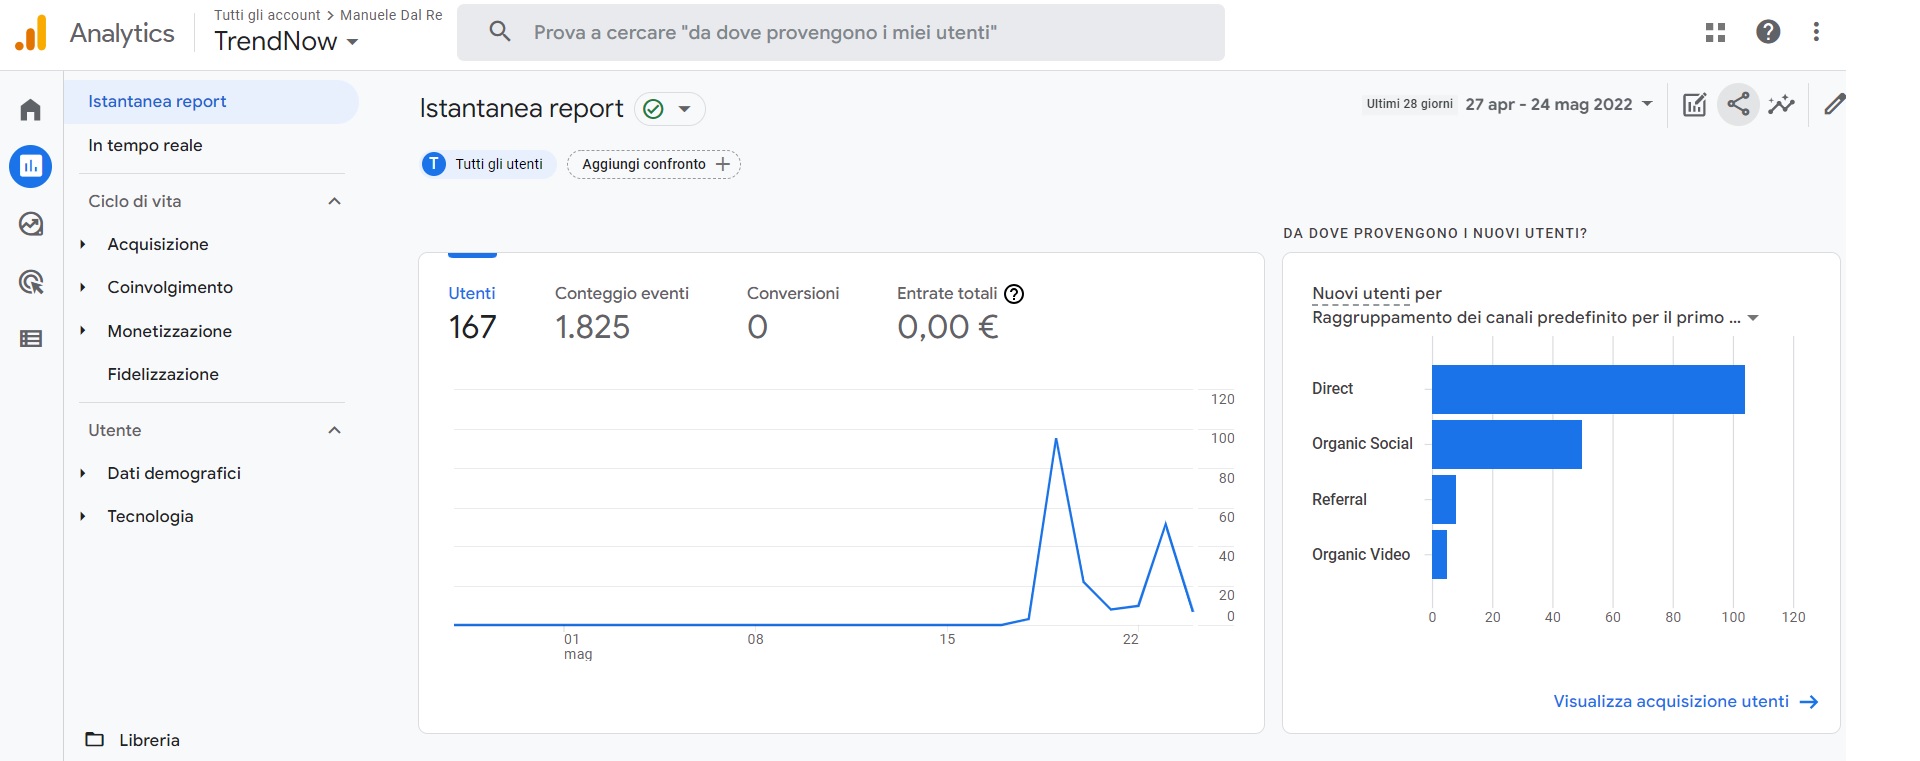Select In tempo reale report
The height and width of the screenshot is (761, 1920).
pyautogui.click(x=145, y=145)
